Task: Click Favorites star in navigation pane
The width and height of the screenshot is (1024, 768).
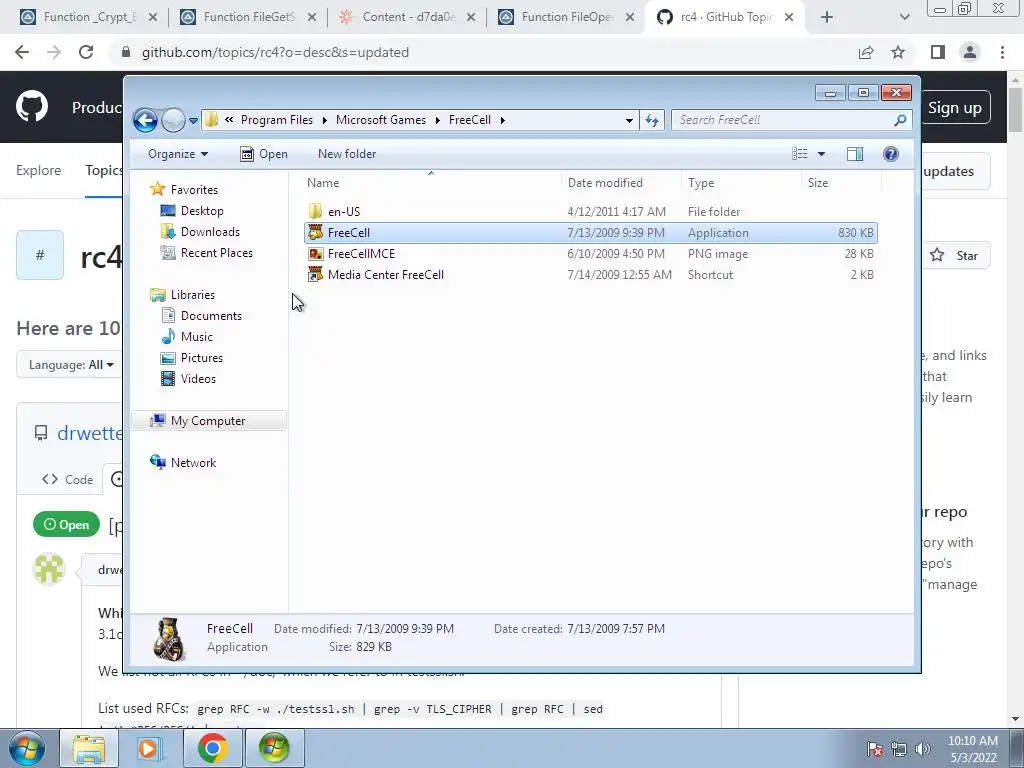Action: click(x=157, y=189)
